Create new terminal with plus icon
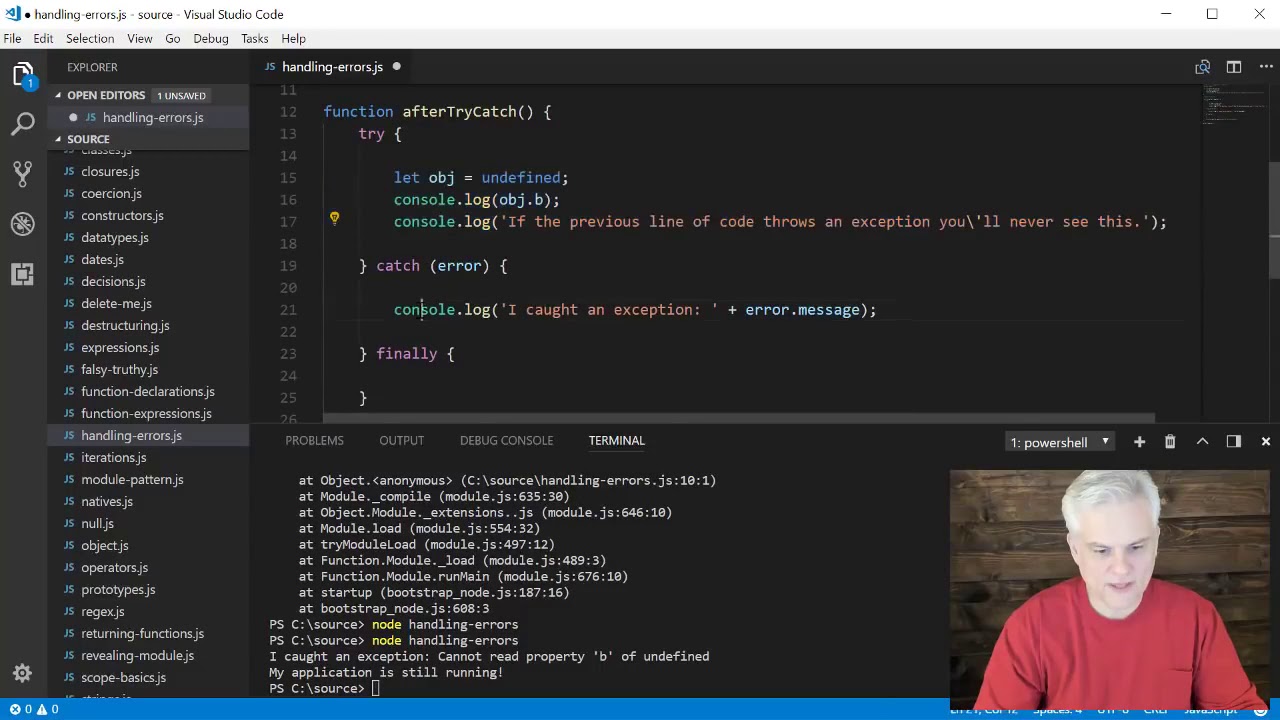Viewport: 1280px width, 720px height. point(1139,442)
